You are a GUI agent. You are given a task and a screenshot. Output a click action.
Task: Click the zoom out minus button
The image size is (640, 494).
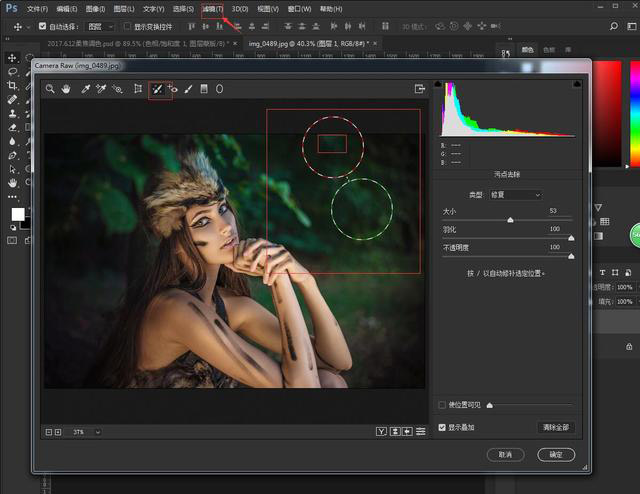click(49, 432)
